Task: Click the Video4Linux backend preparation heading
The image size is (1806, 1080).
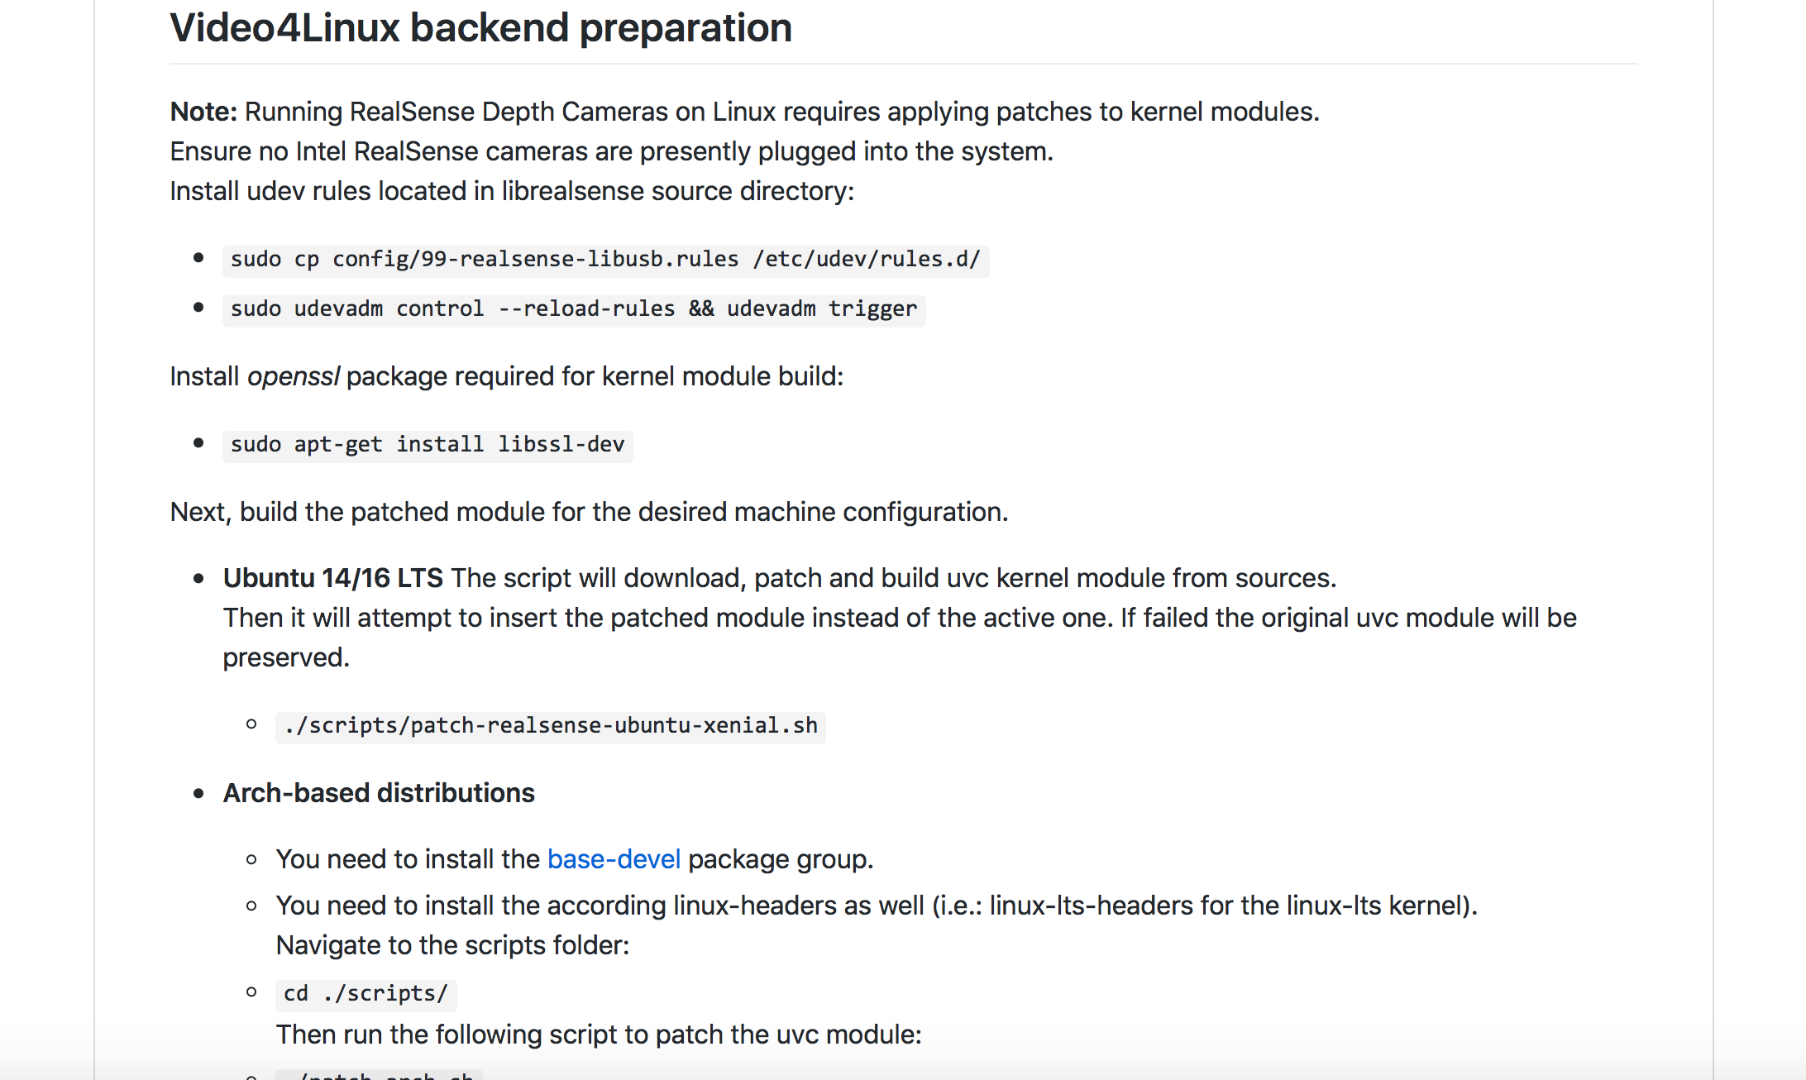Action: click(480, 28)
